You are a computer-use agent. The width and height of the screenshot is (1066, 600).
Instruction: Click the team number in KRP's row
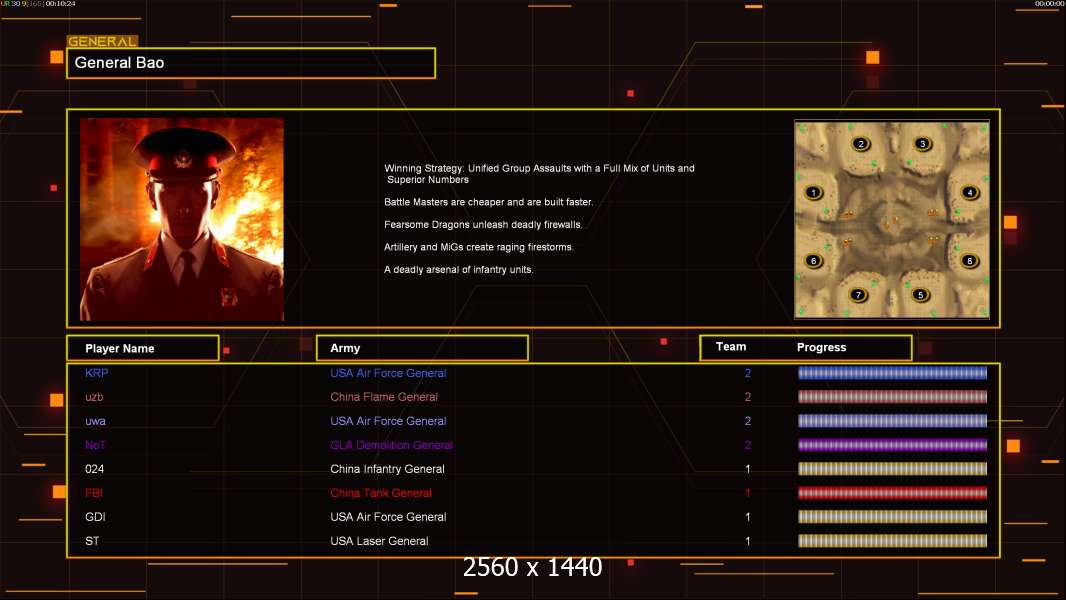click(748, 373)
